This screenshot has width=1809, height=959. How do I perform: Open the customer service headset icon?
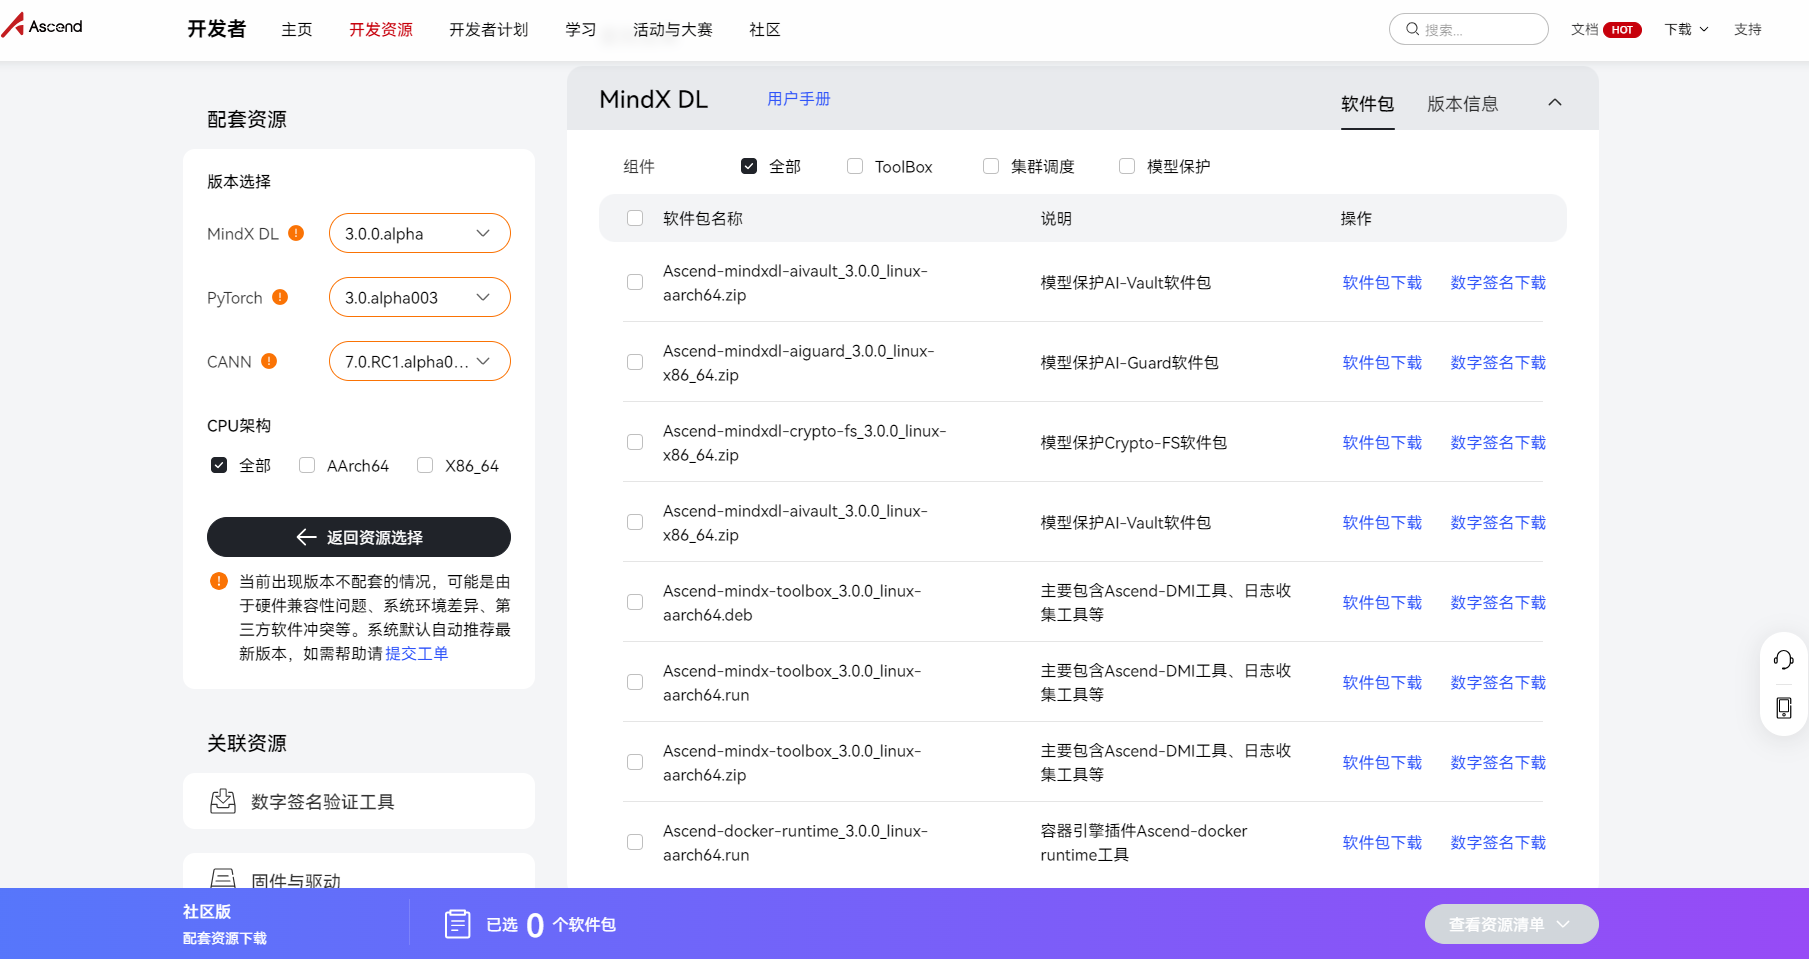[1783, 659]
